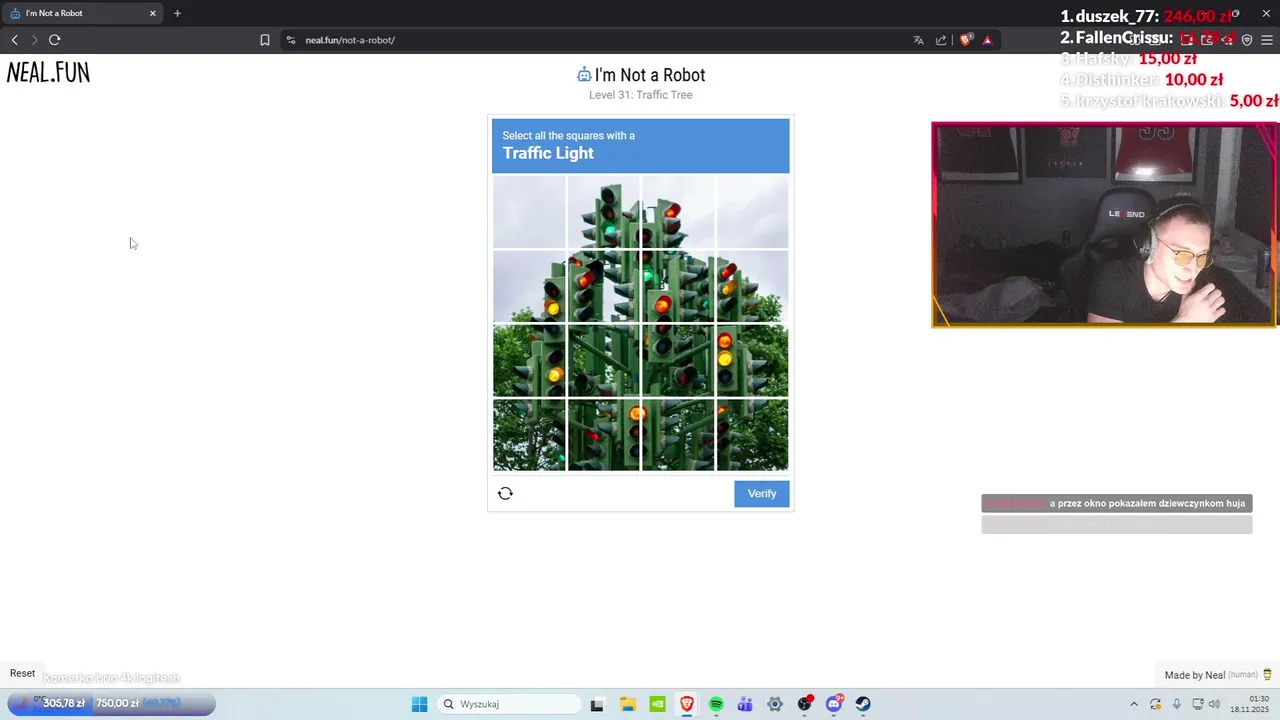Expand the hidden system tray icons chevron
This screenshot has width=1280, height=720.
click(1133, 704)
